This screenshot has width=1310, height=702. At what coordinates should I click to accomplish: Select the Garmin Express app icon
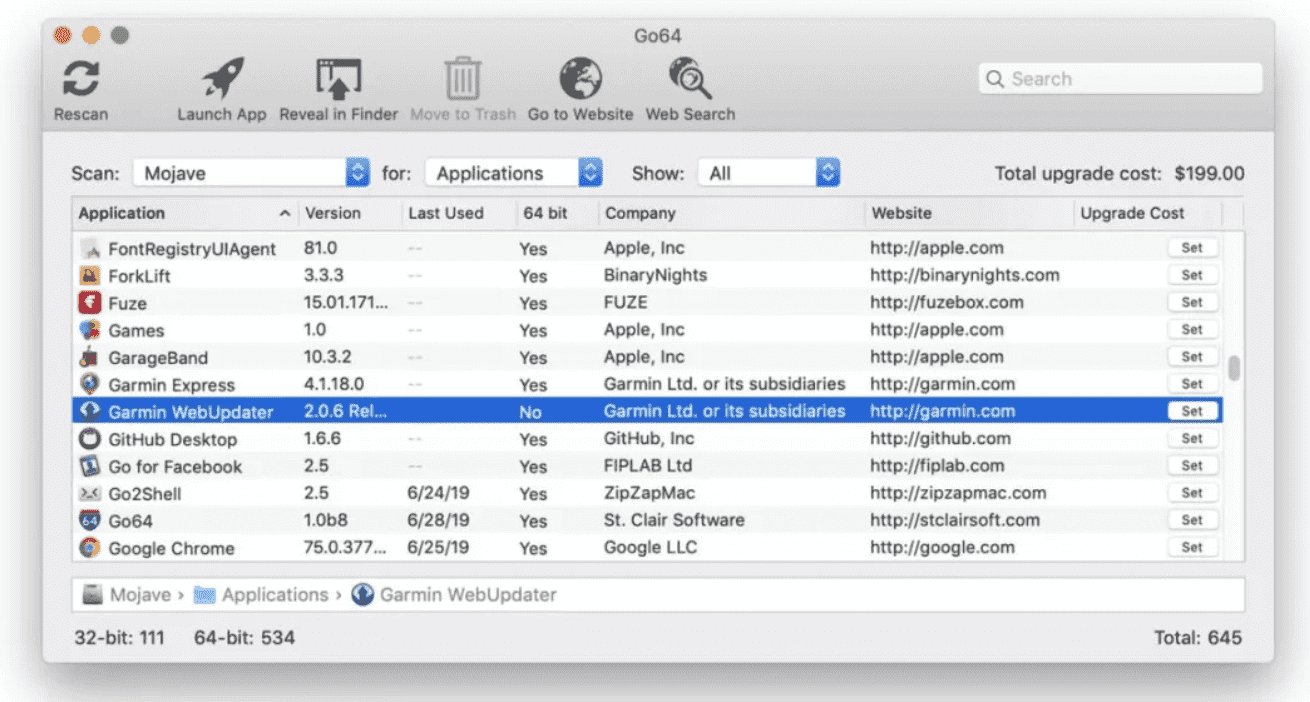coord(90,384)
